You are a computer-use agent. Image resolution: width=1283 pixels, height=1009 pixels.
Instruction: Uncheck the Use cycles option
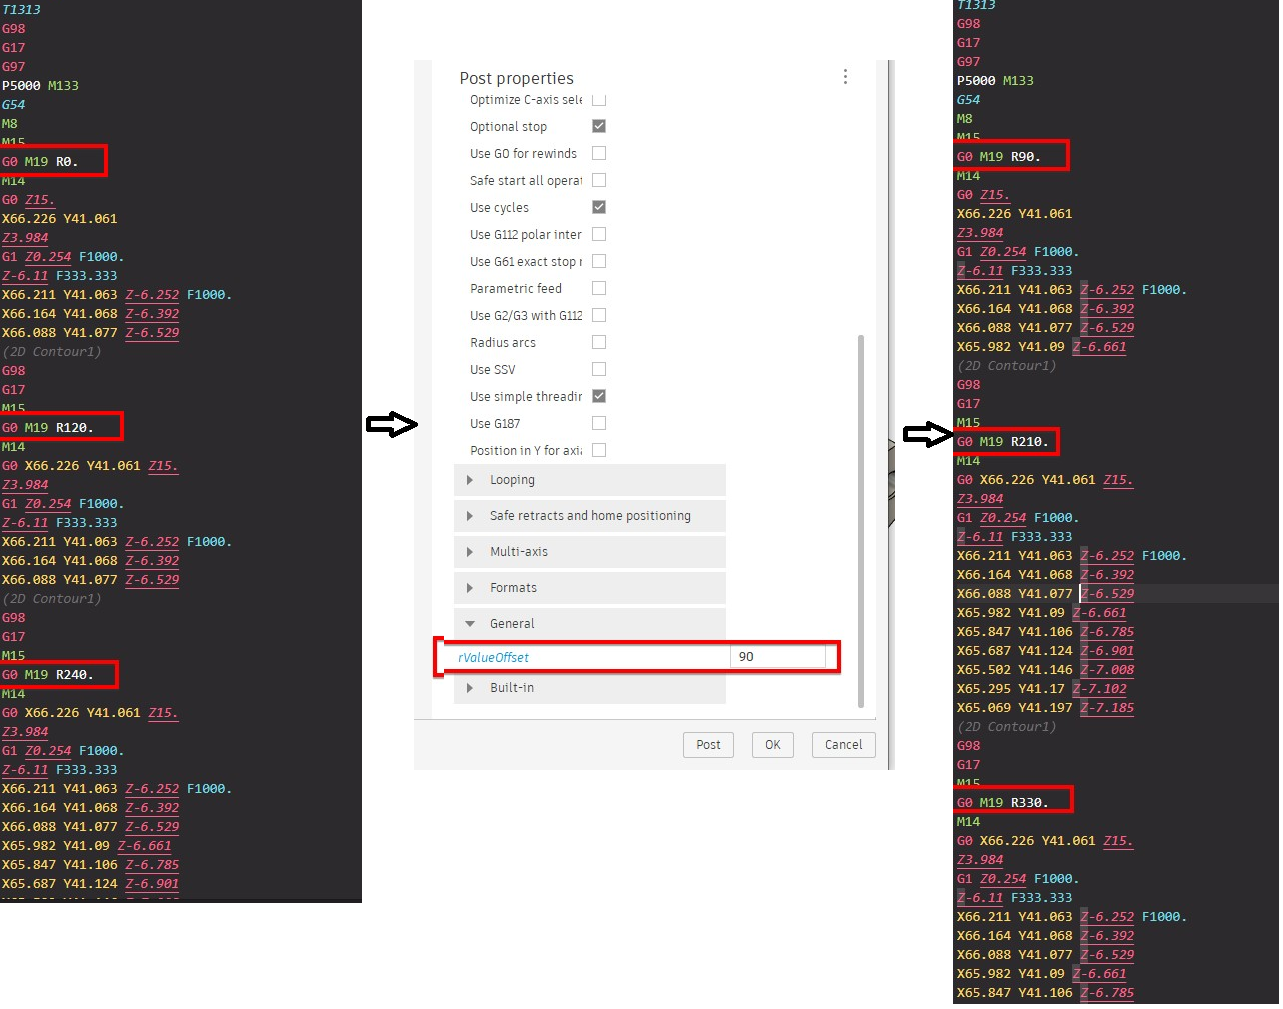click(x=599, y=207)
